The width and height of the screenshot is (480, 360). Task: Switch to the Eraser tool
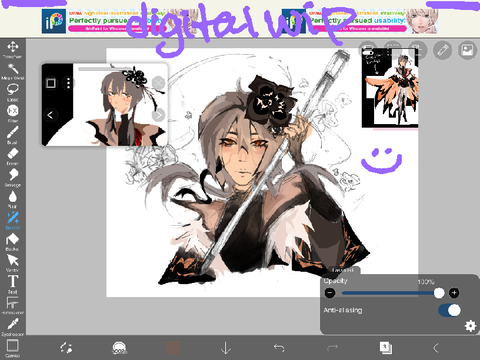[13, 156]
